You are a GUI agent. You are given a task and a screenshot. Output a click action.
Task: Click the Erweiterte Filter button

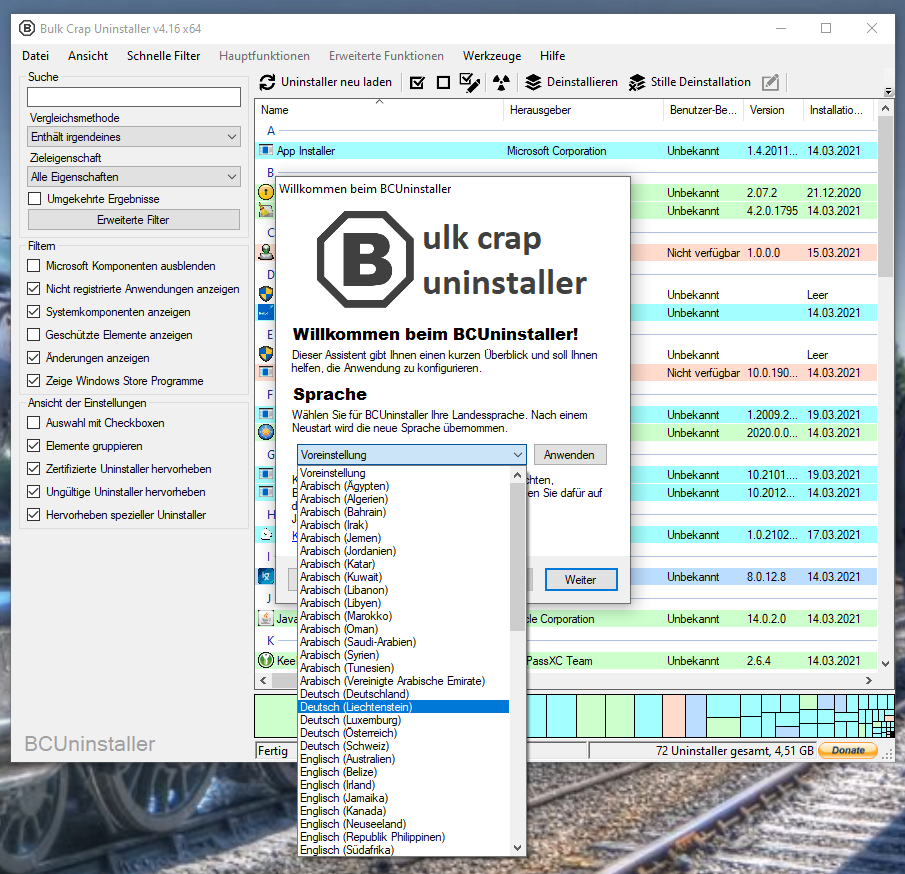134,220
